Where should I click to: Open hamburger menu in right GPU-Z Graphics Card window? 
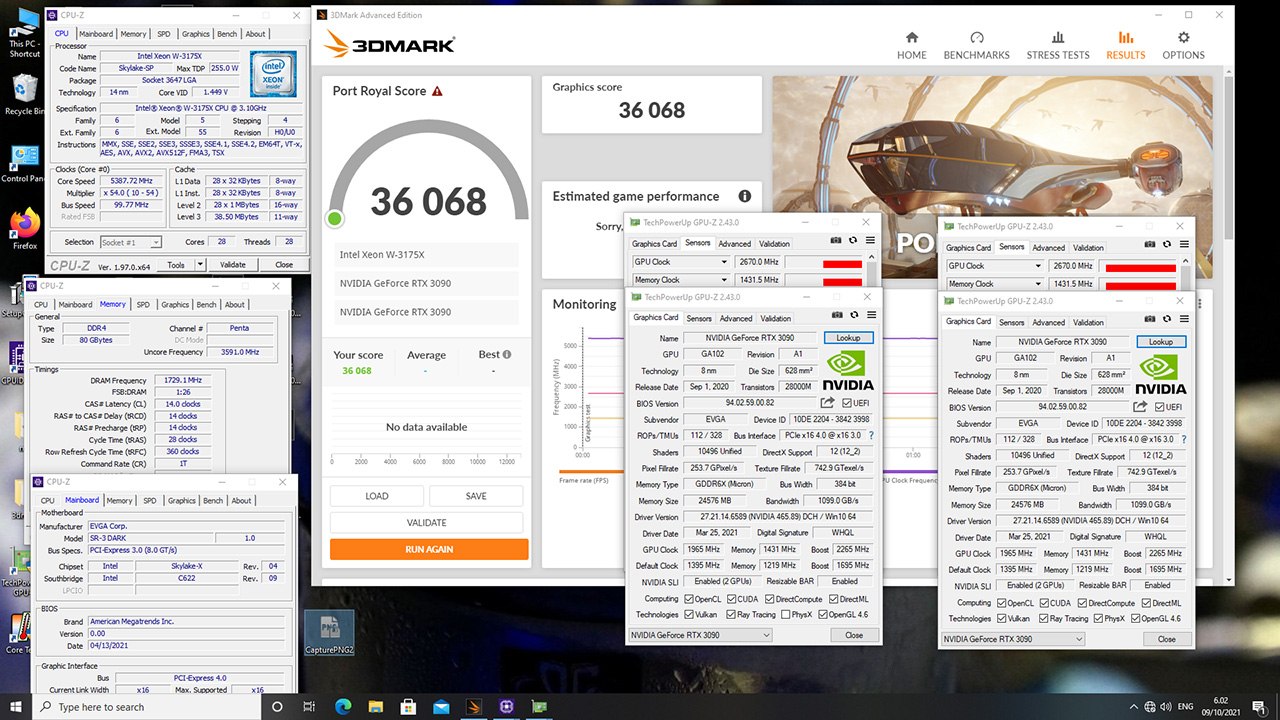pos(1185,320)
